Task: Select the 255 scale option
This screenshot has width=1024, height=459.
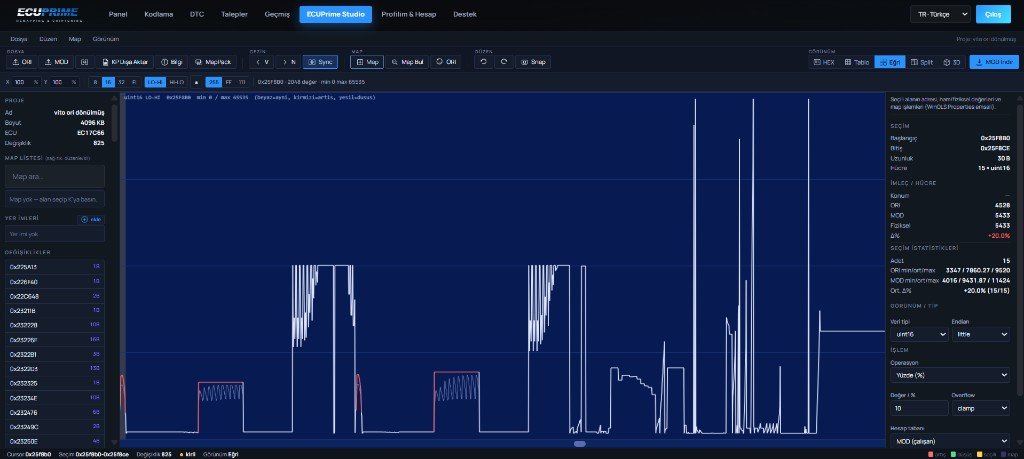Action: [213, 82]
